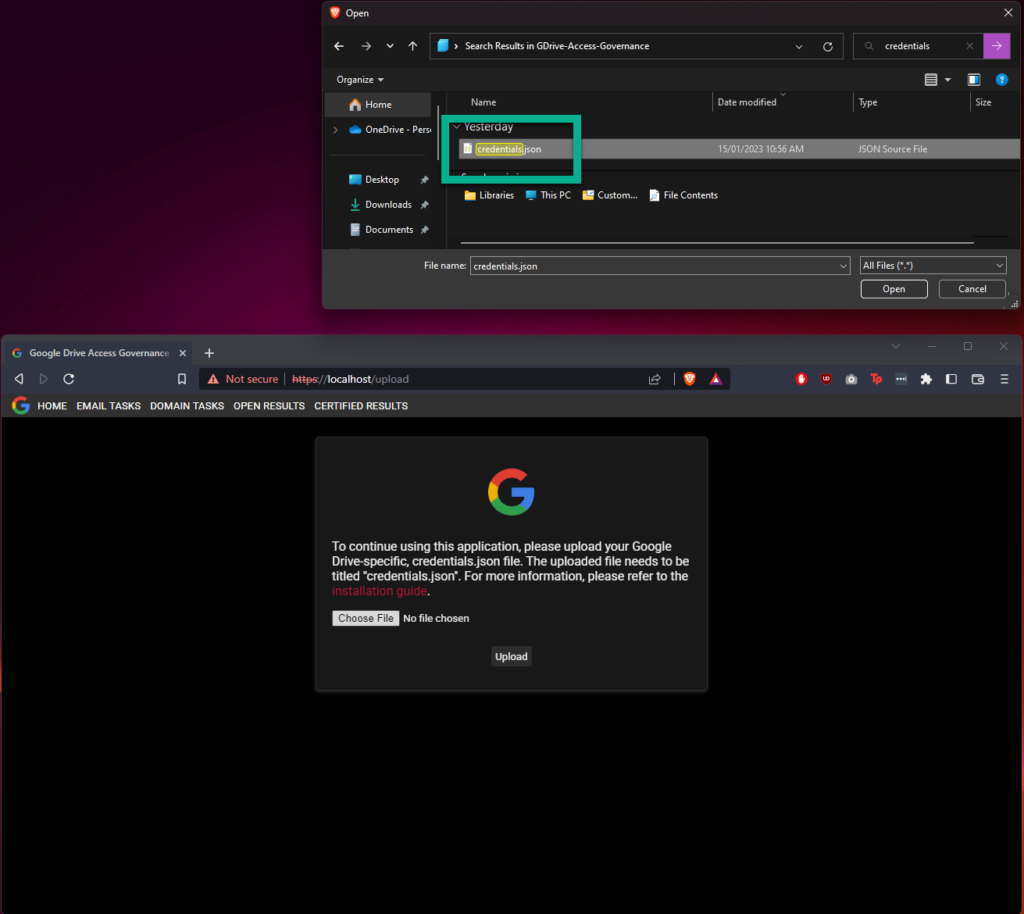Viewport: 1024px width, 914px height.
Task: View the Not secure site warning
Action: click(x=242, y=379)
